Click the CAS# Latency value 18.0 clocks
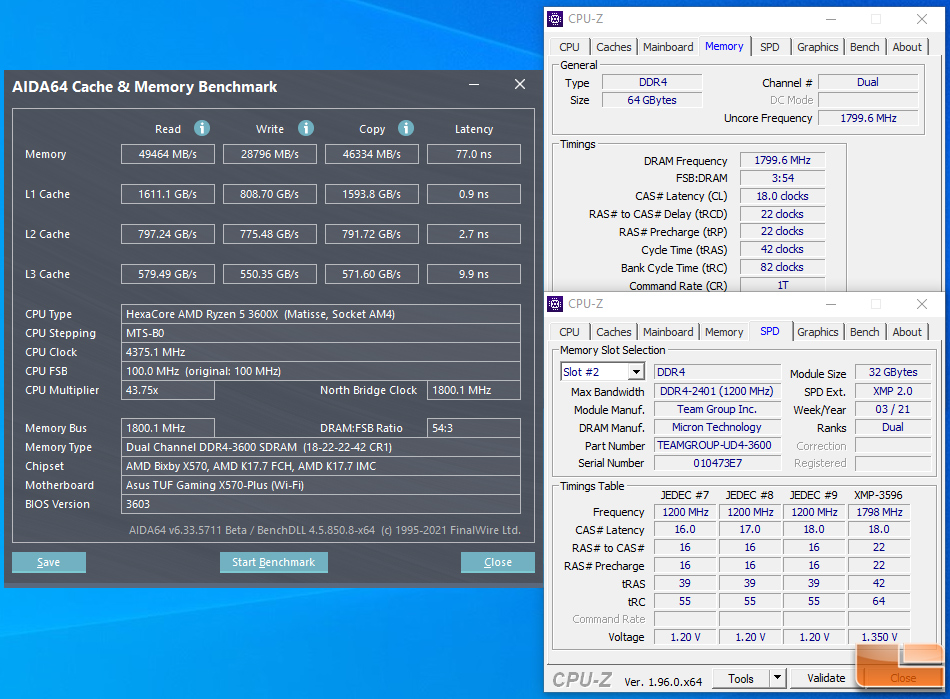The image size is (950, 699). pyautogui.click(x=782, y=196)
